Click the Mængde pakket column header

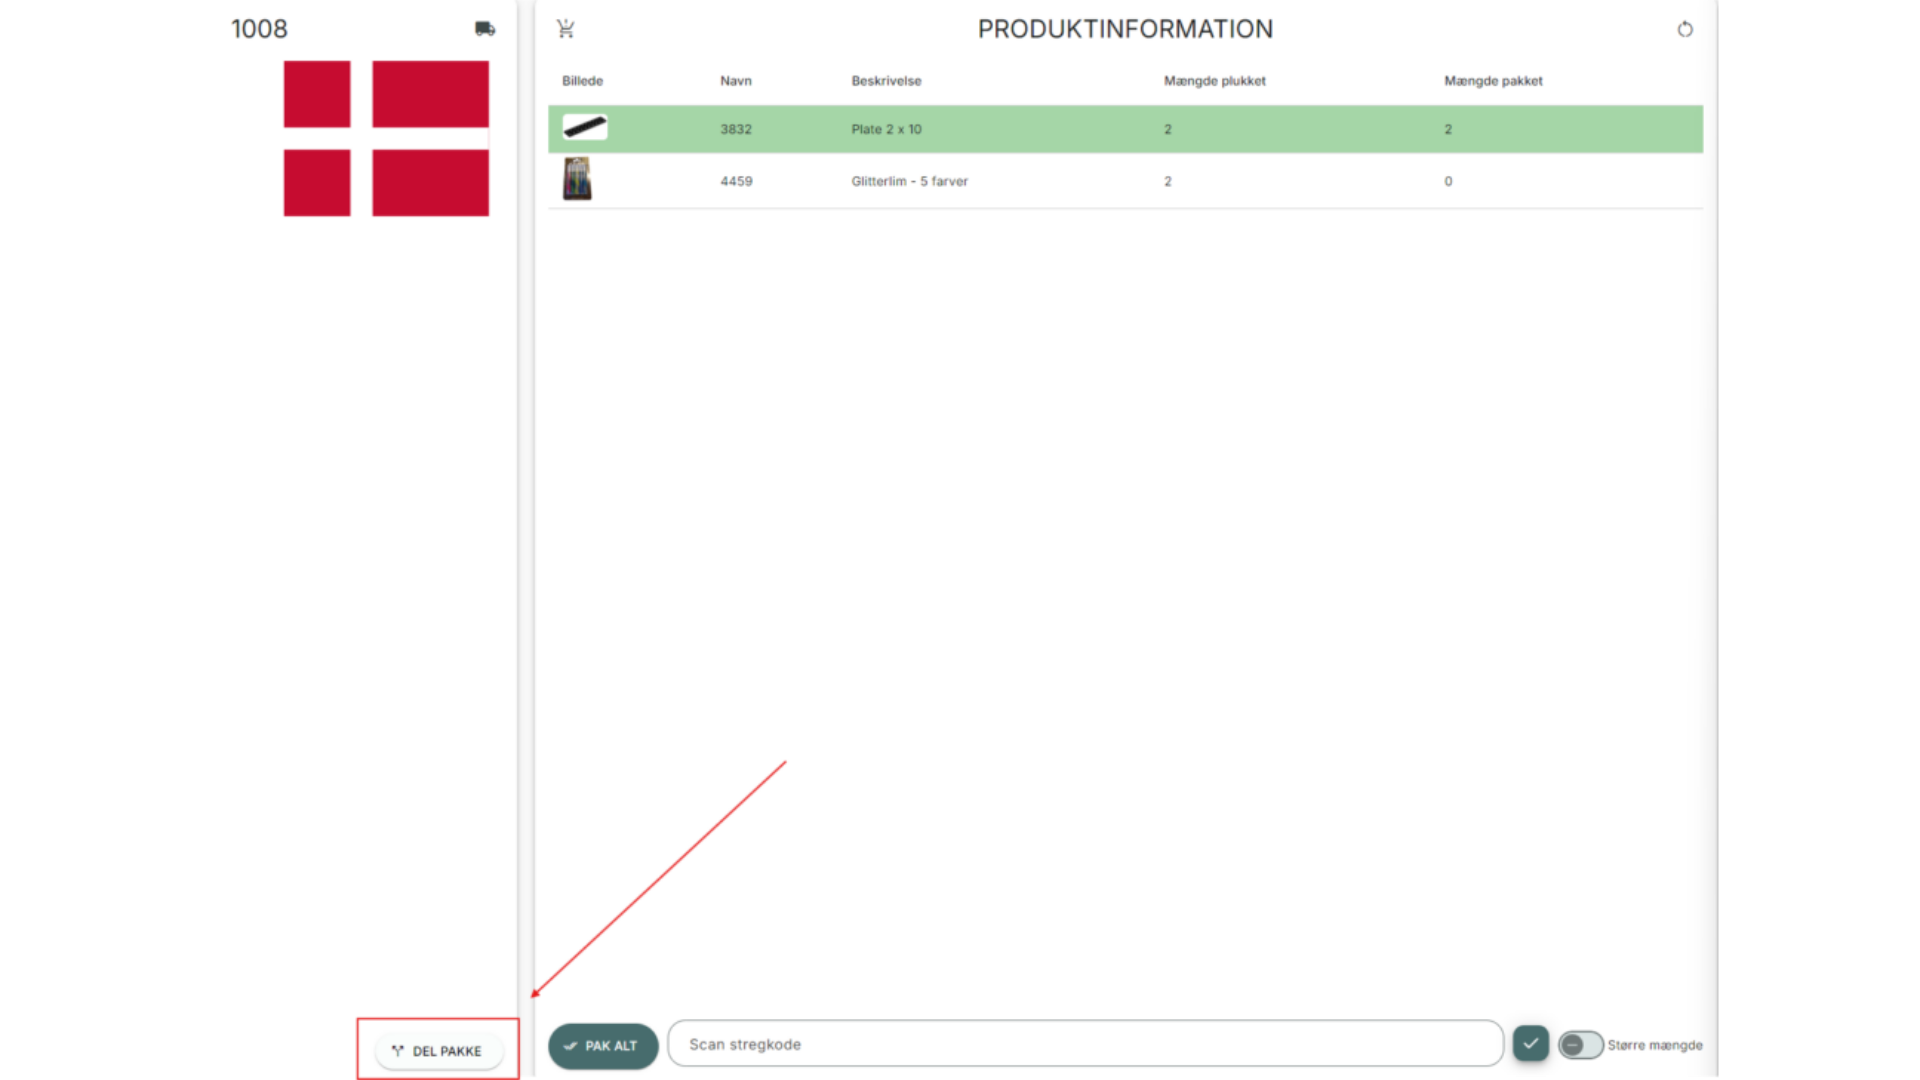1493,81
